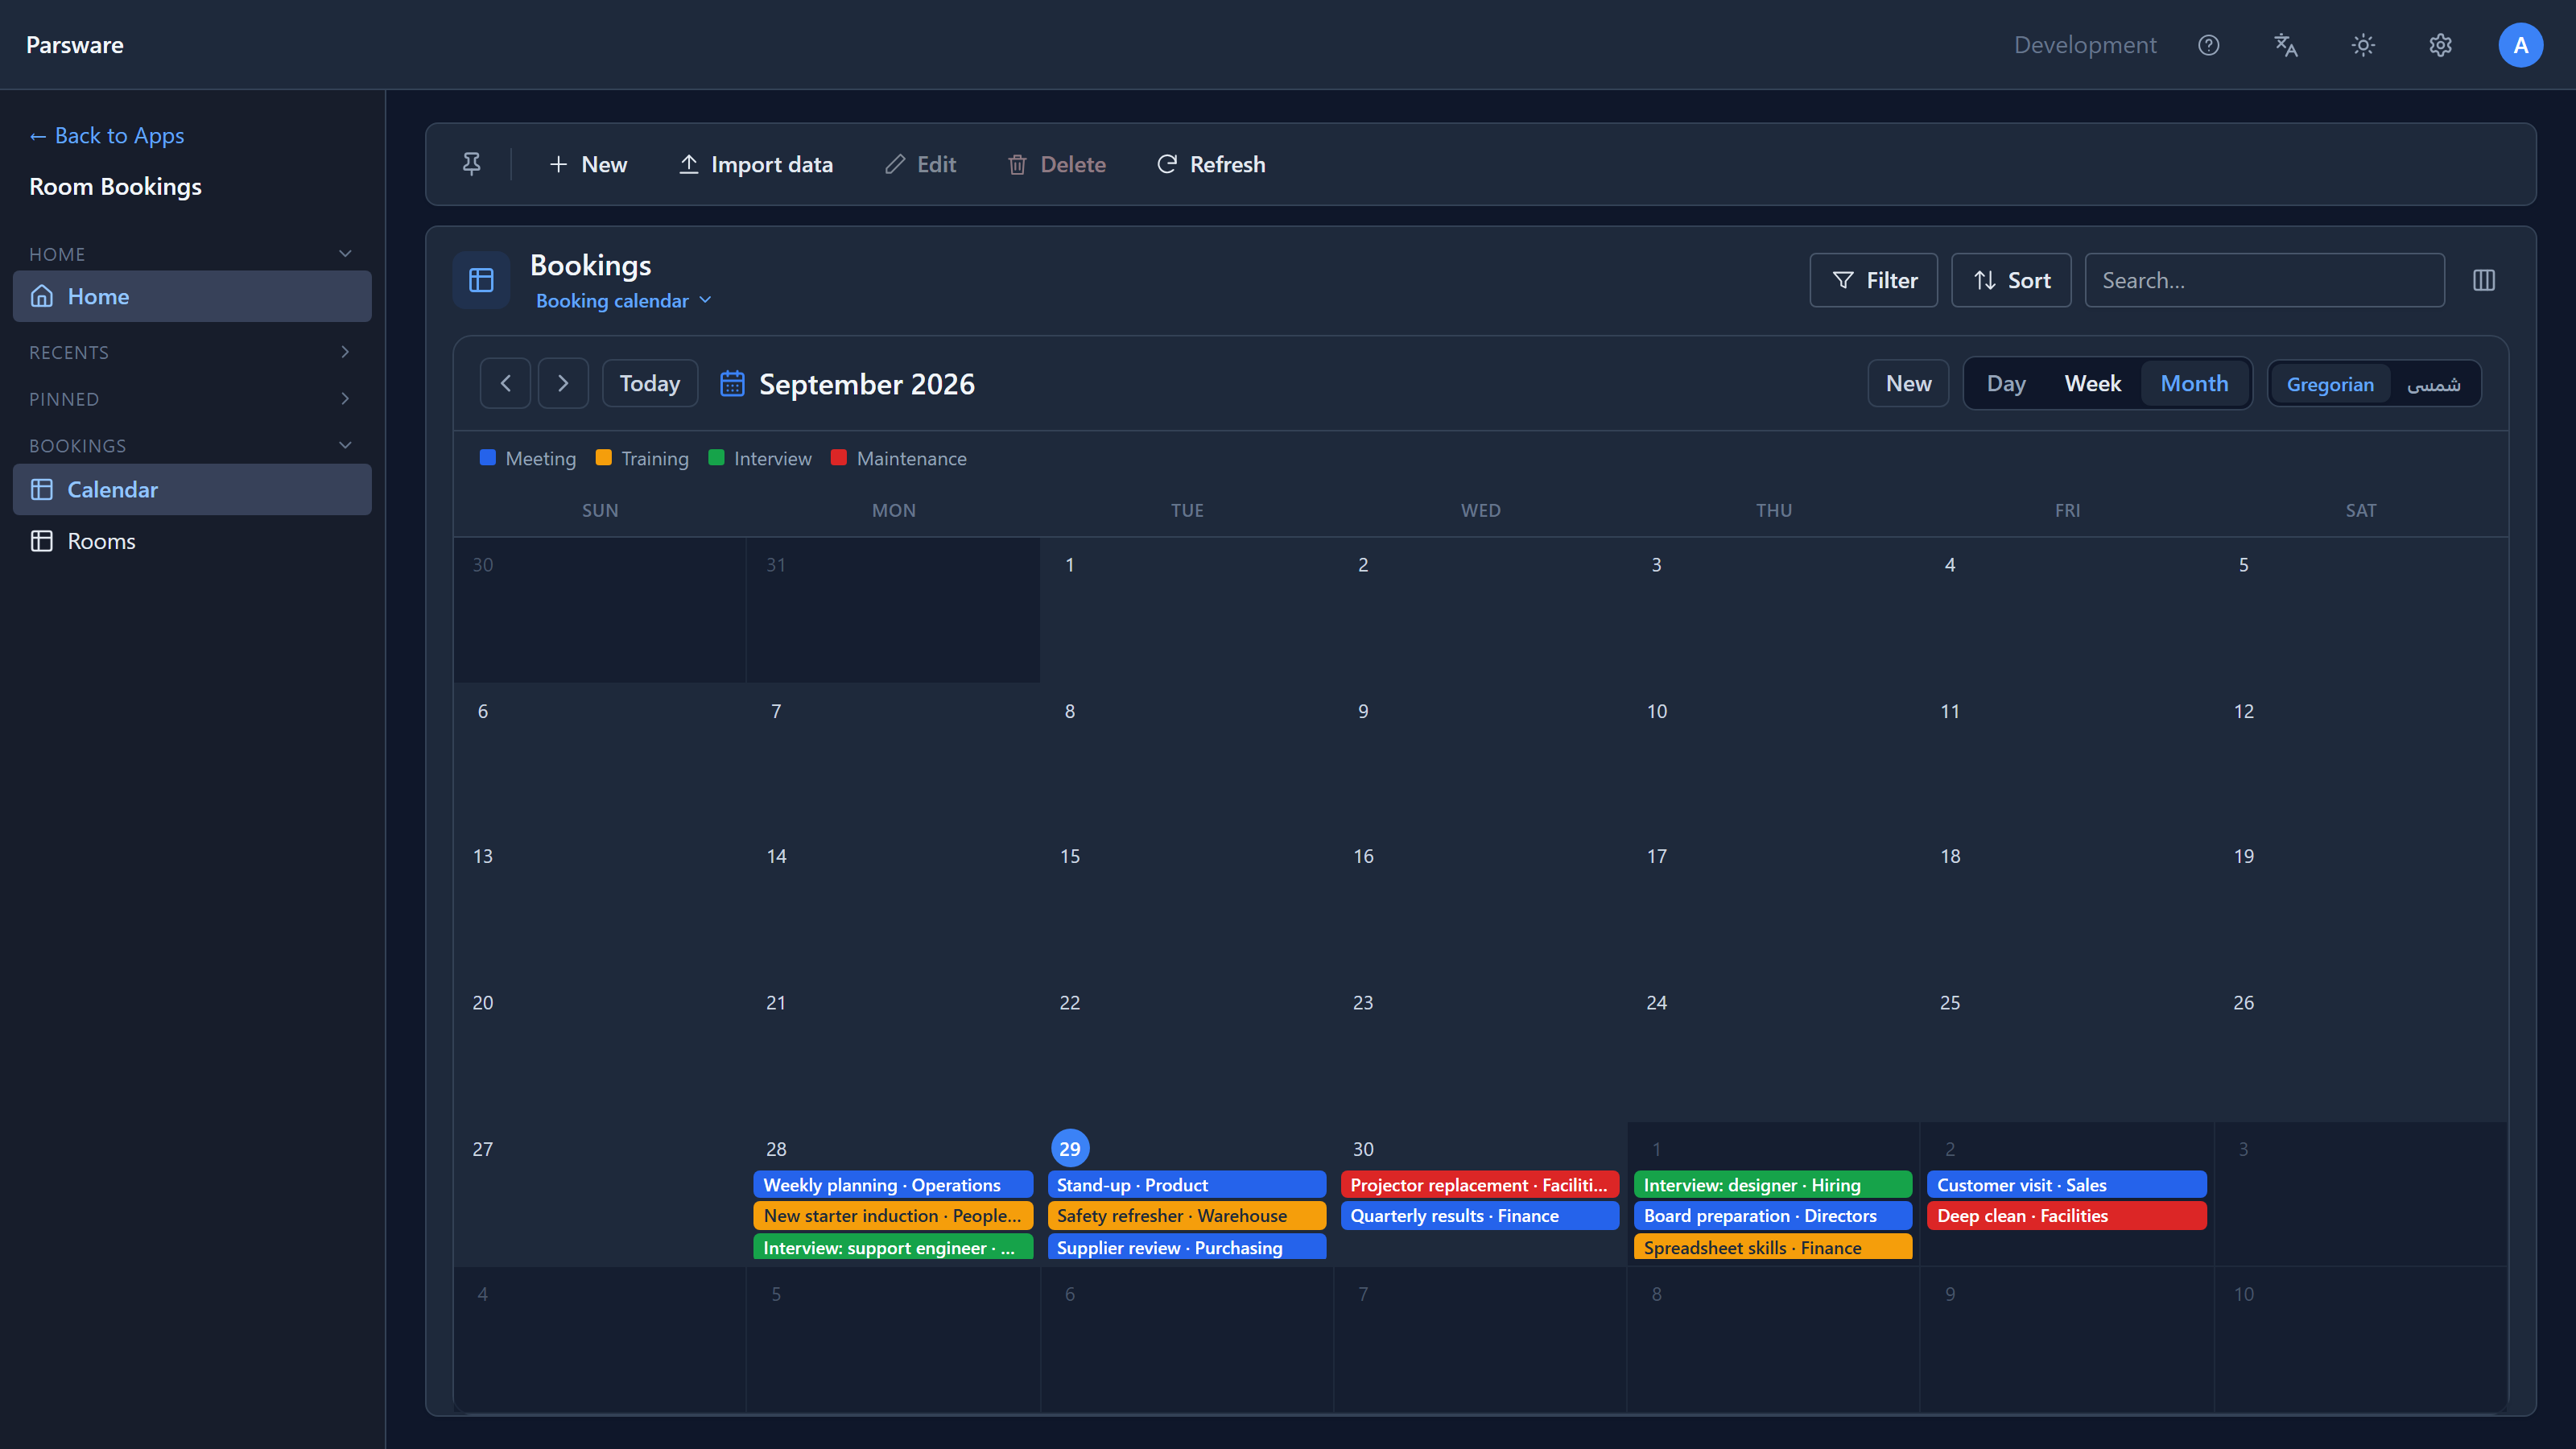Click the pin toolbar icon
2576x1449 pixels.
471,164
